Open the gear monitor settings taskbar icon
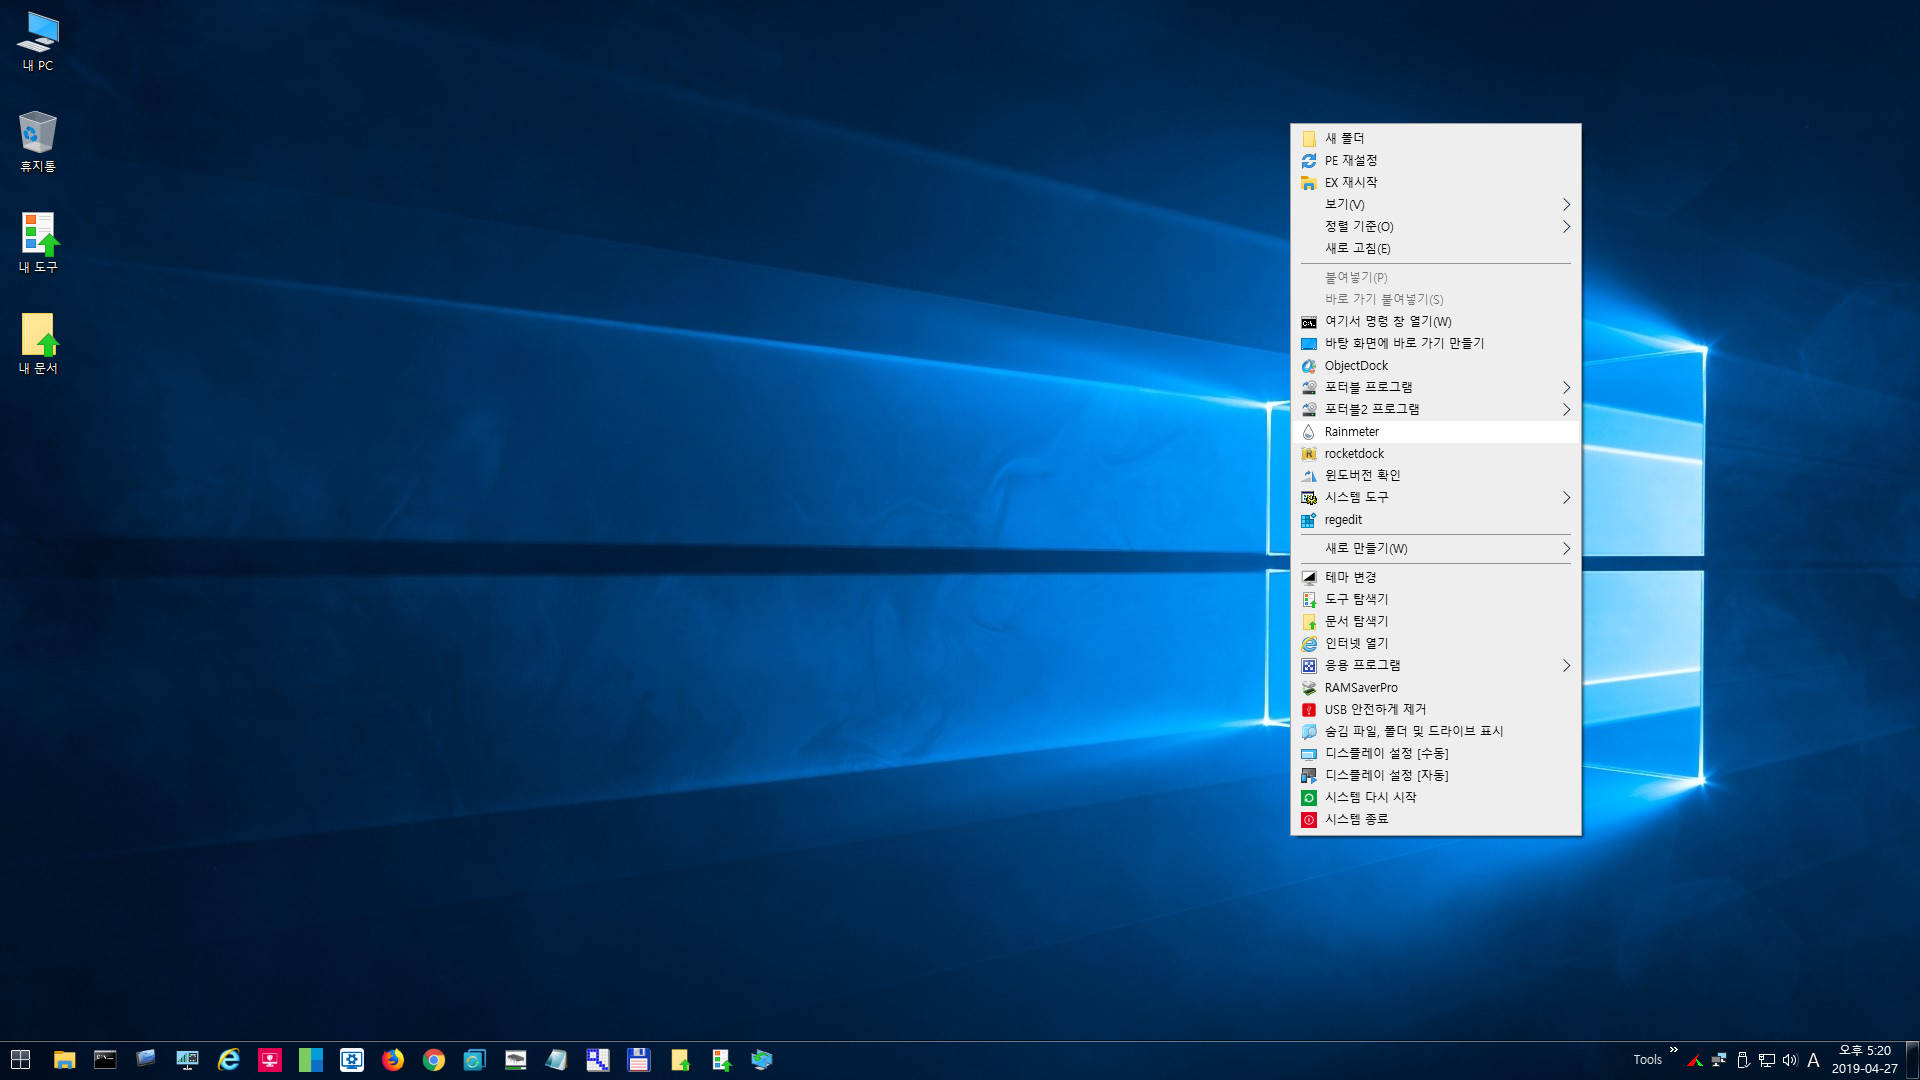Screen dimensions: 1920x1080 pyautogui.click(x=352, y=1060)
